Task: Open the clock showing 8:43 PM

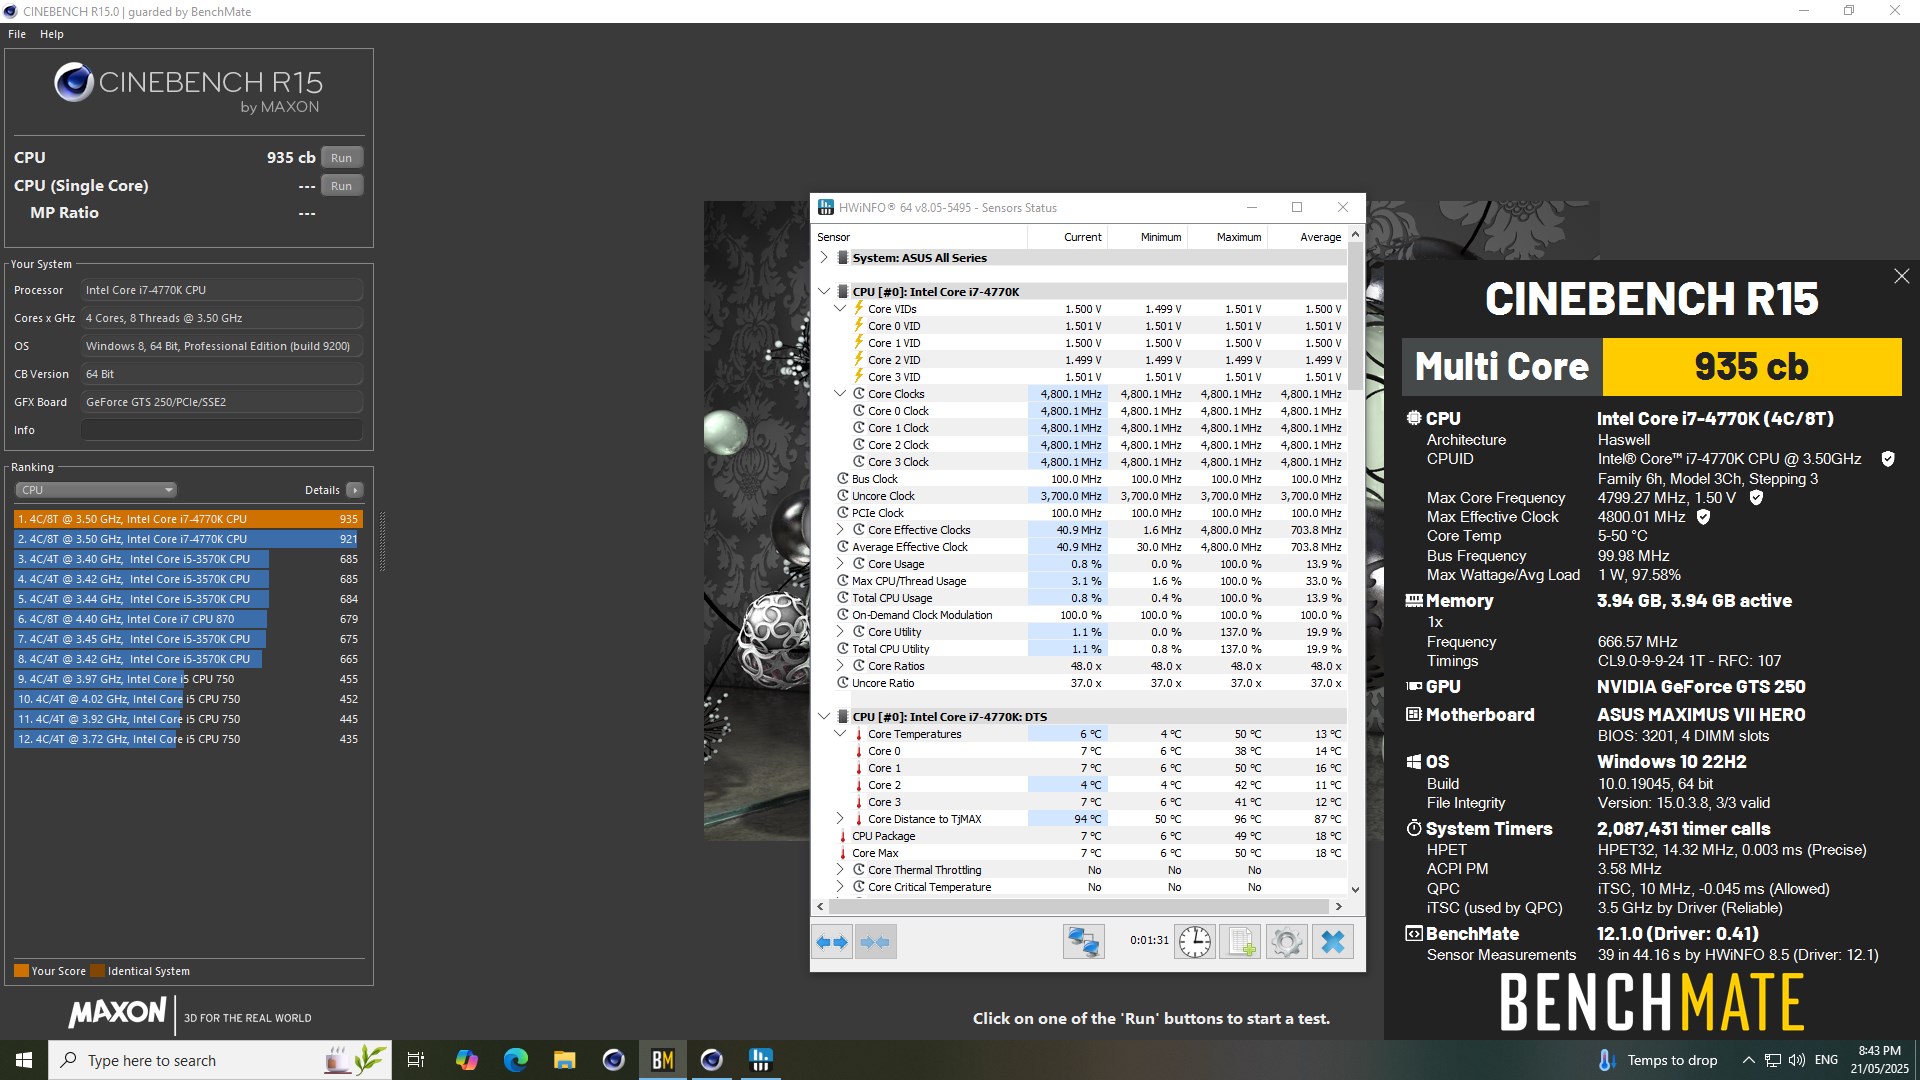Action: [x=1879, y=1060]
